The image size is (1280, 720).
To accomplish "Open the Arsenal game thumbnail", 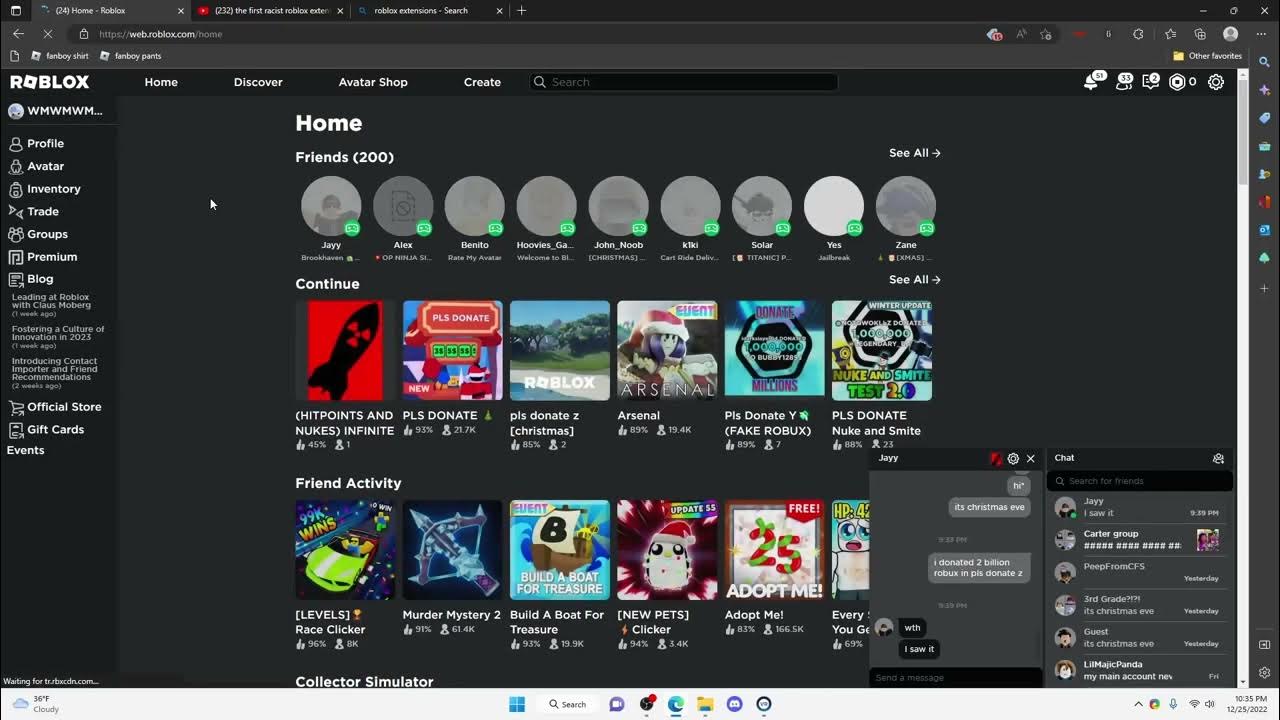I will (667, 351).
